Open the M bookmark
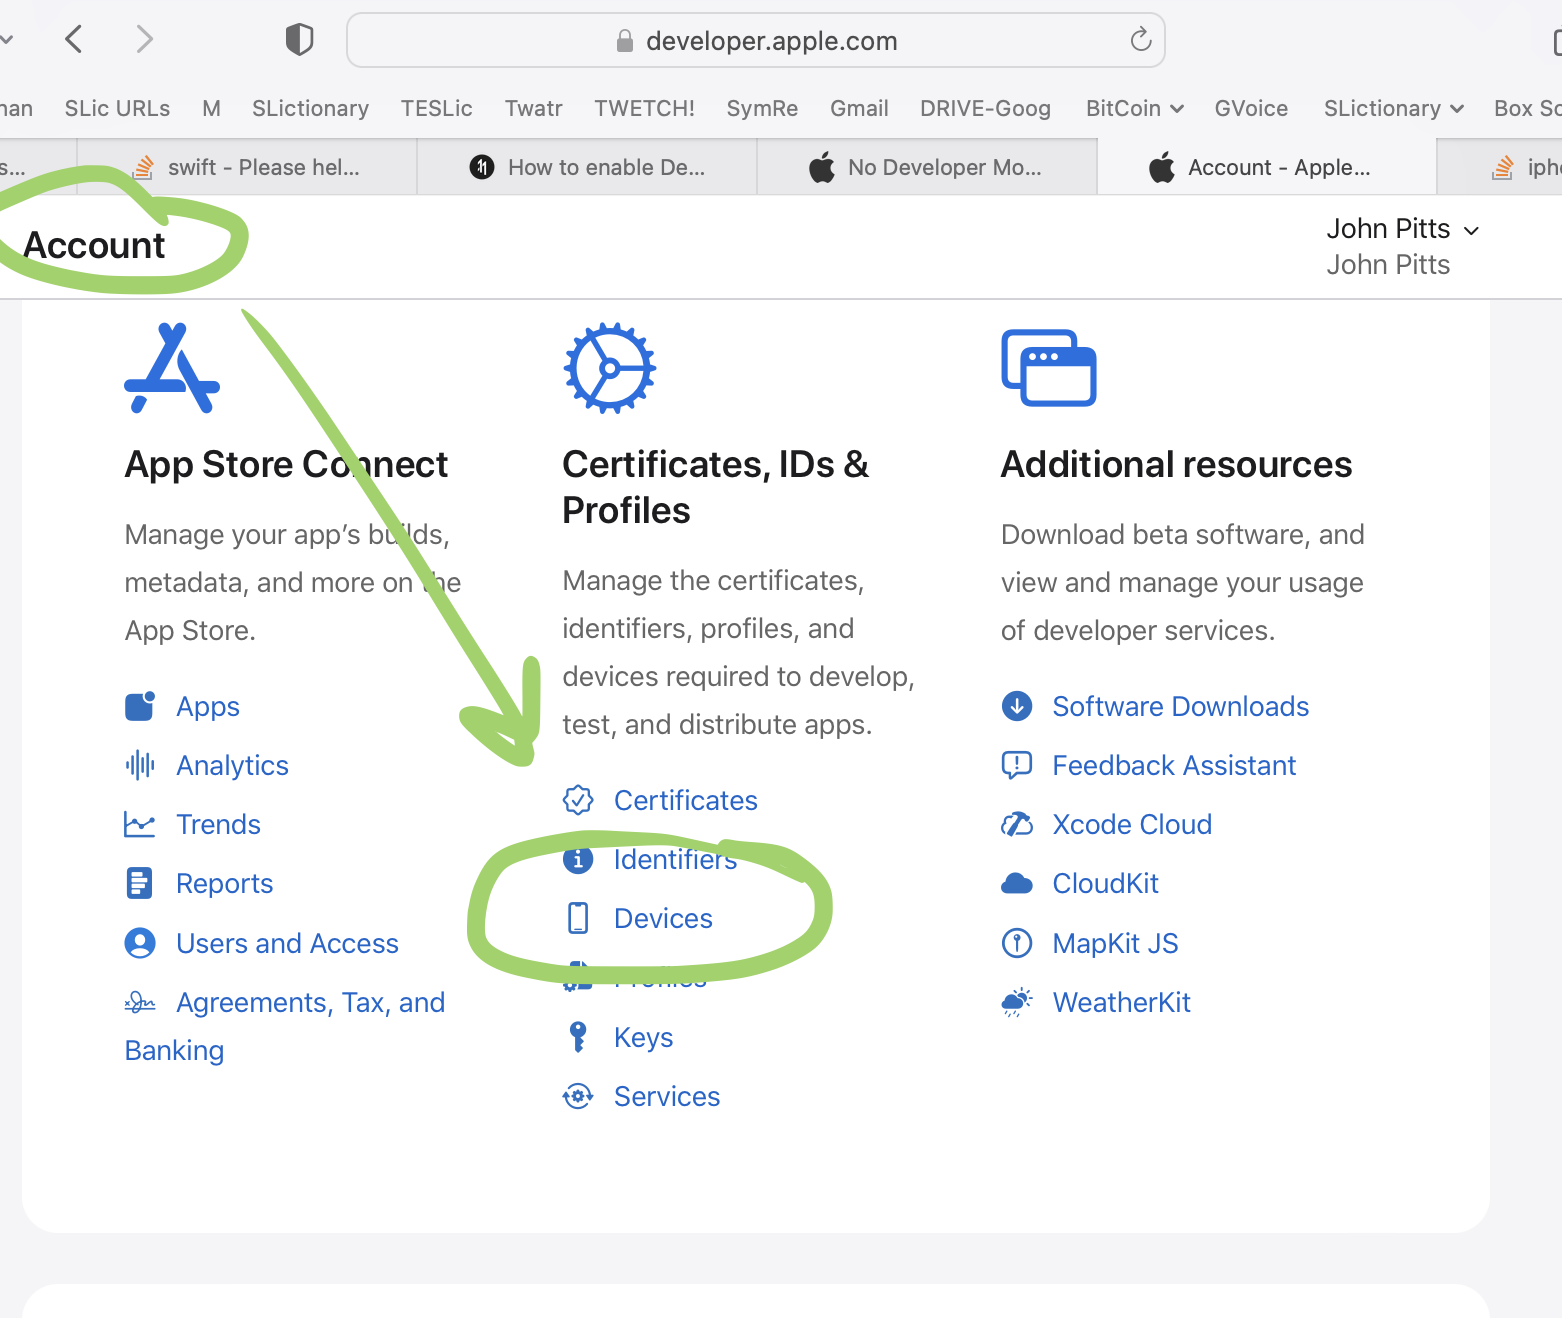 211,108
